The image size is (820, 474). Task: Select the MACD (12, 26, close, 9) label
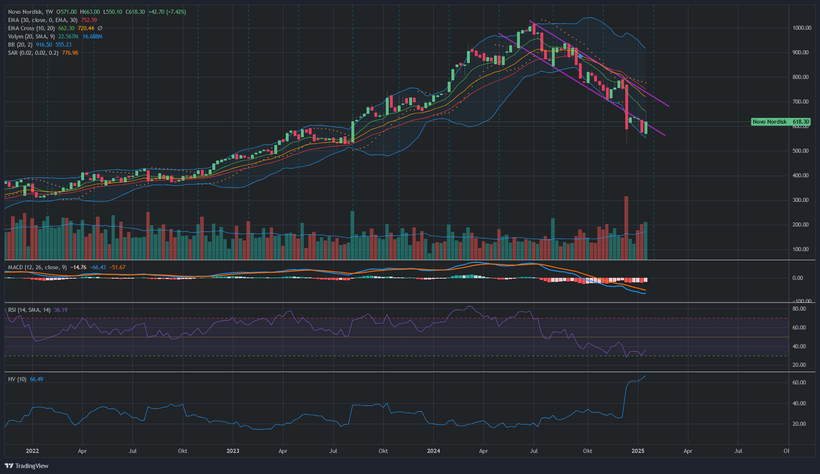(32, 267)
